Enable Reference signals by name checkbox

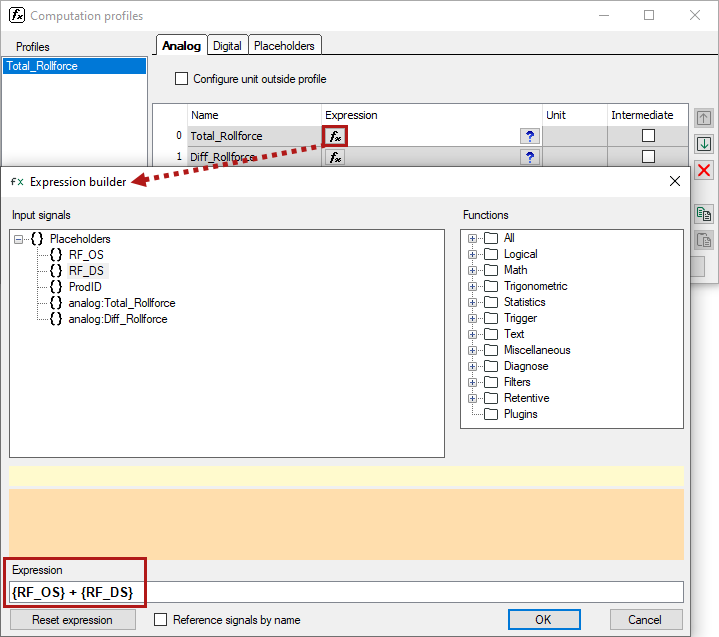coord(160,620)
